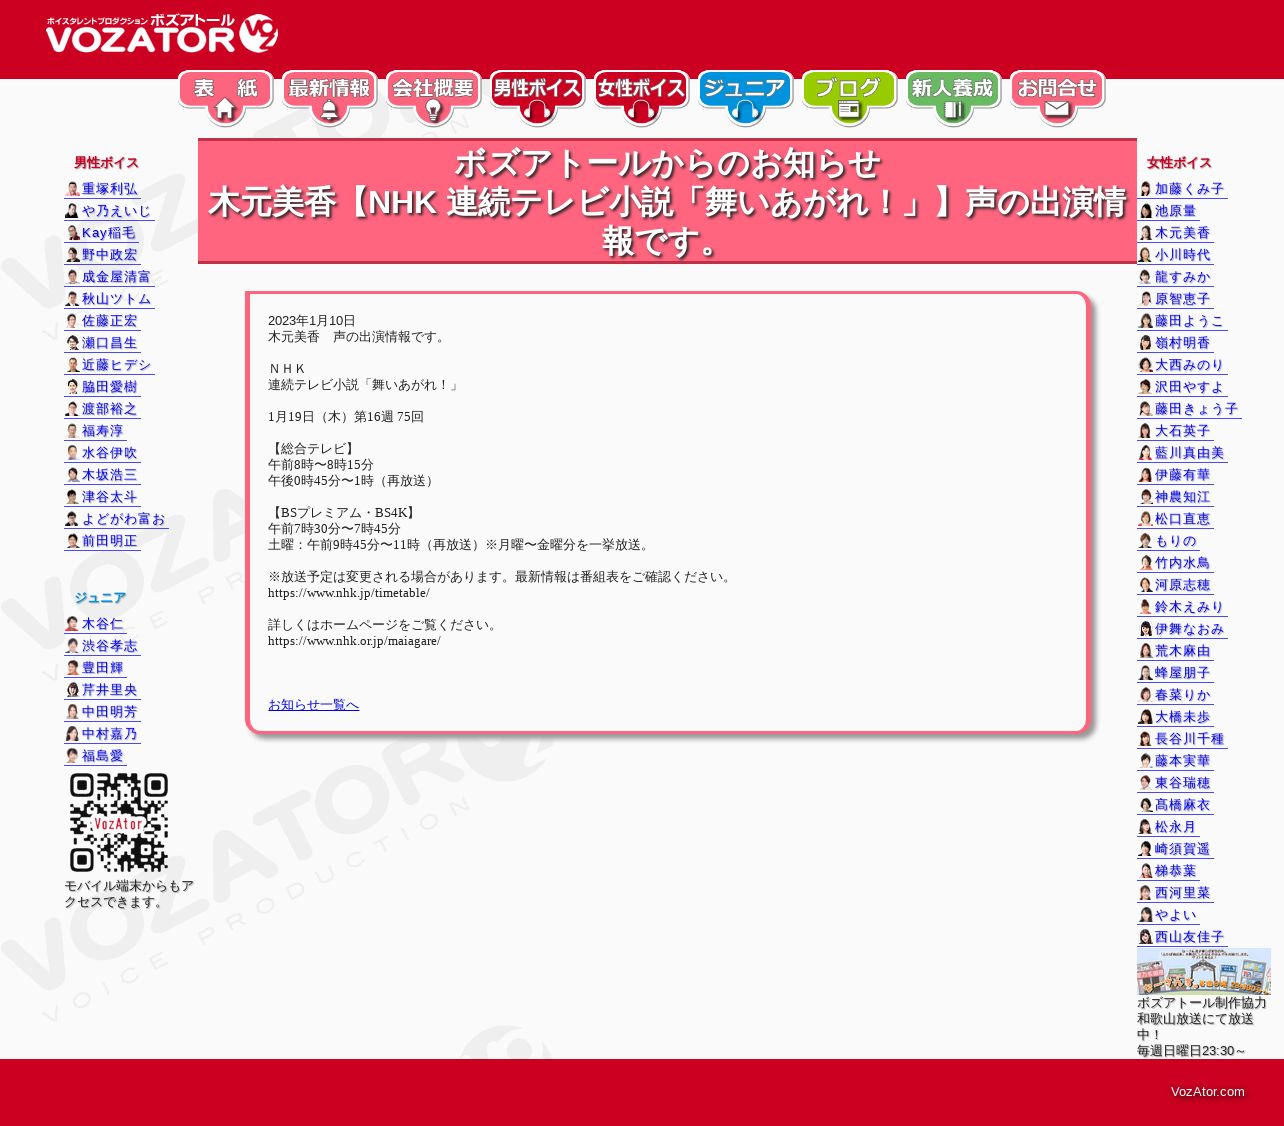The height and width of the screenshot is (1126, 1284).
Task: Open female voice profile 神農知江
Action: [1175, 497]
